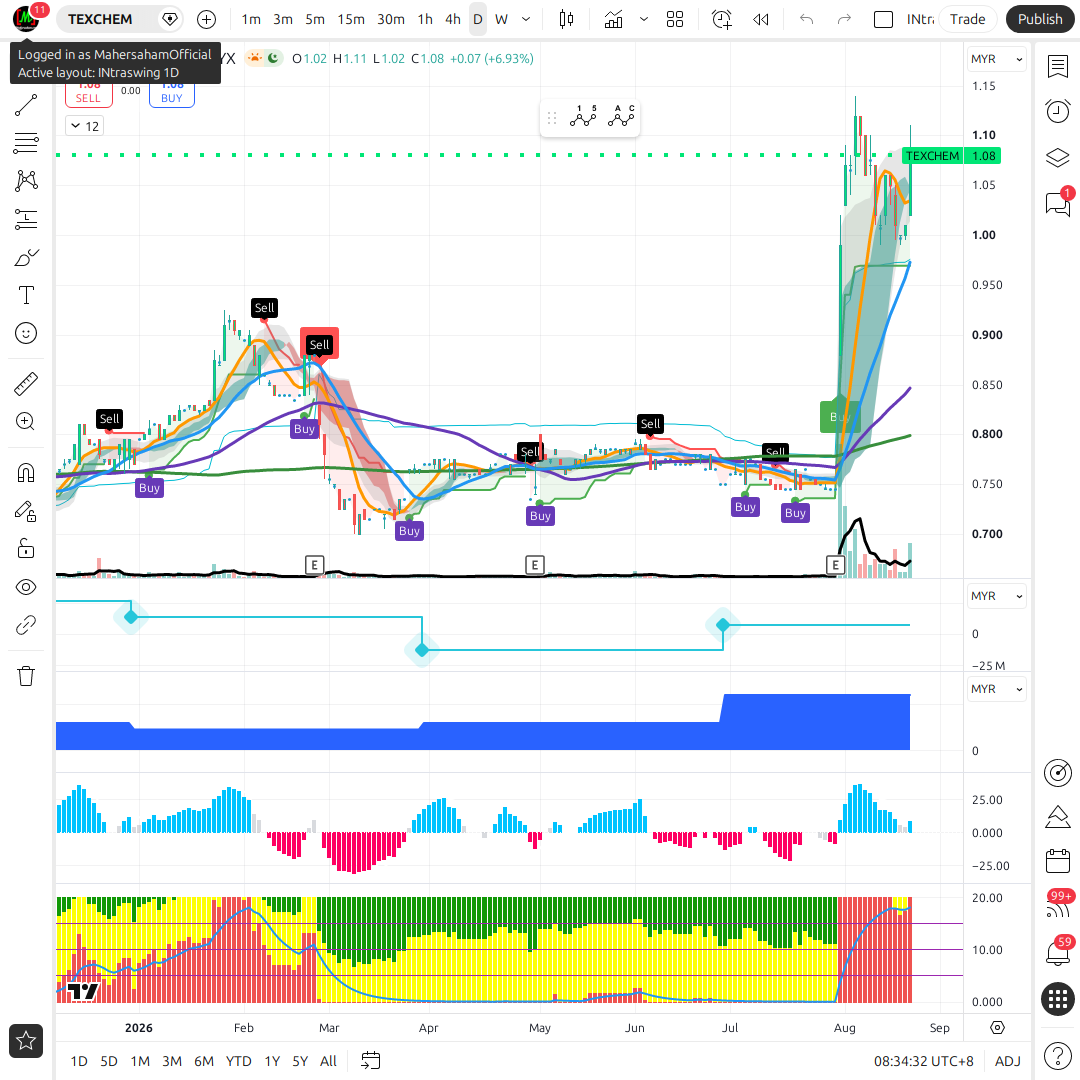Click the BUY price button

pos(172,95)
